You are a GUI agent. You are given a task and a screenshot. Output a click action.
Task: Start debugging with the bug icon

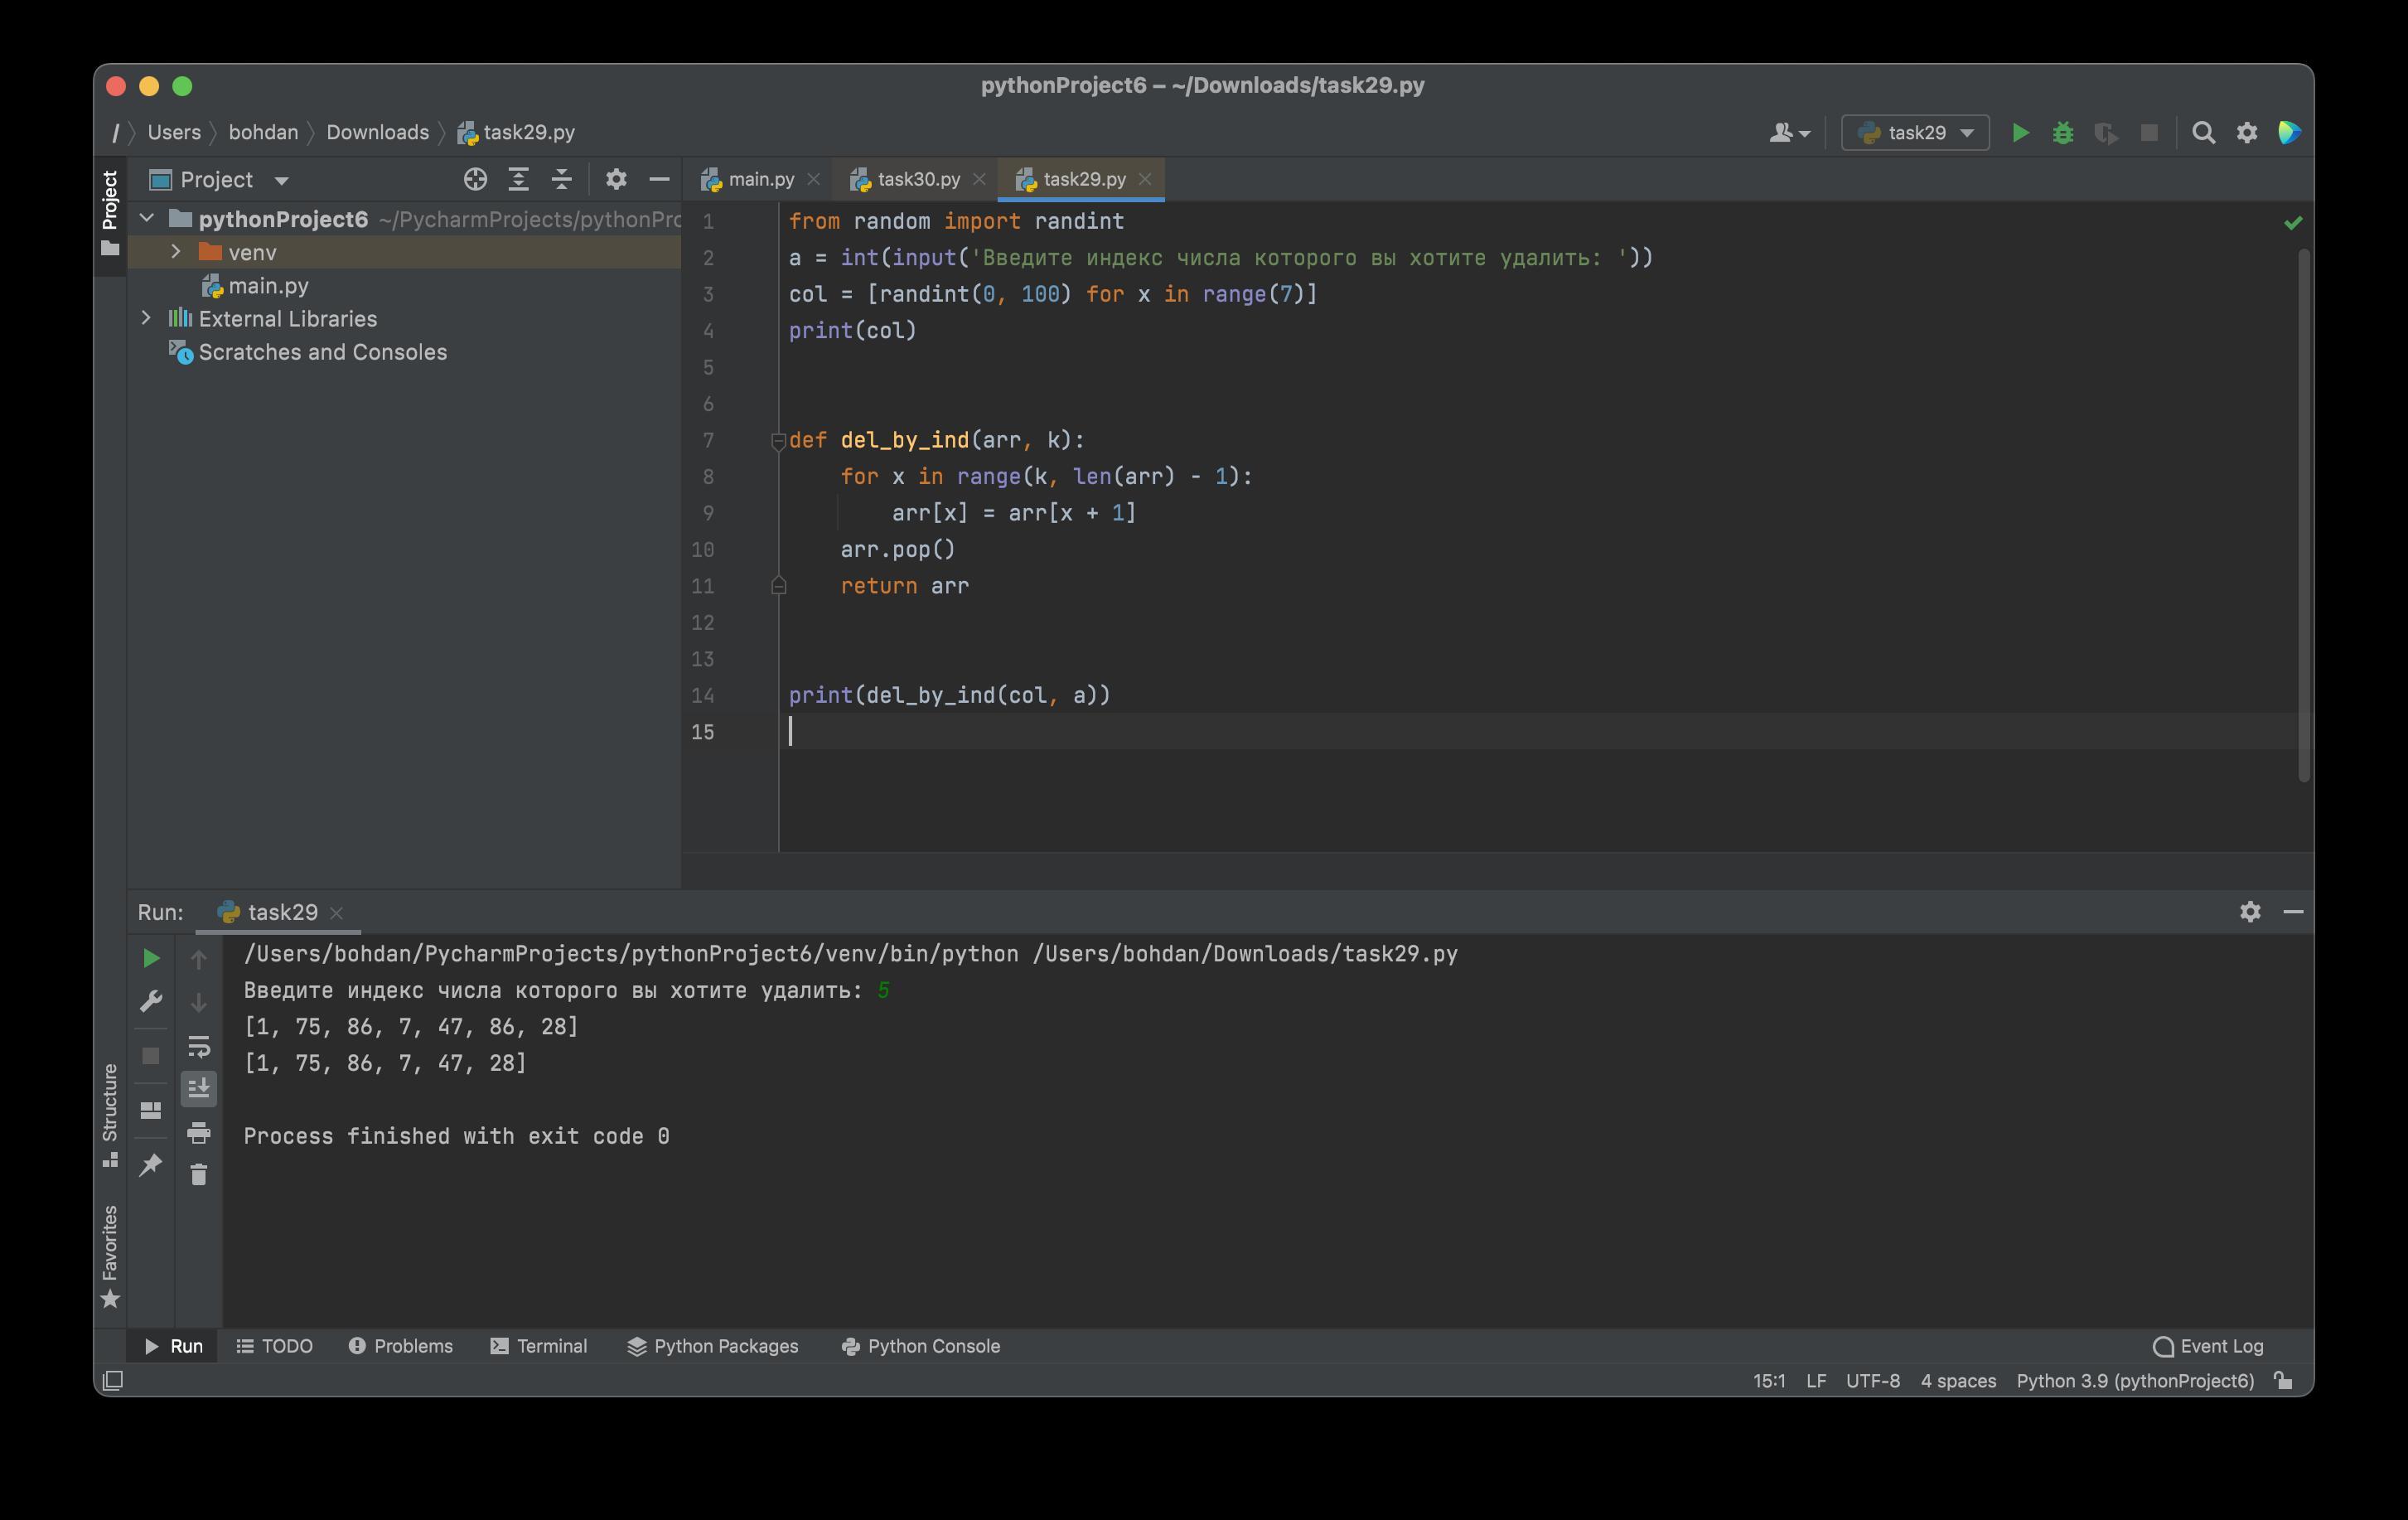point(2062,133)
